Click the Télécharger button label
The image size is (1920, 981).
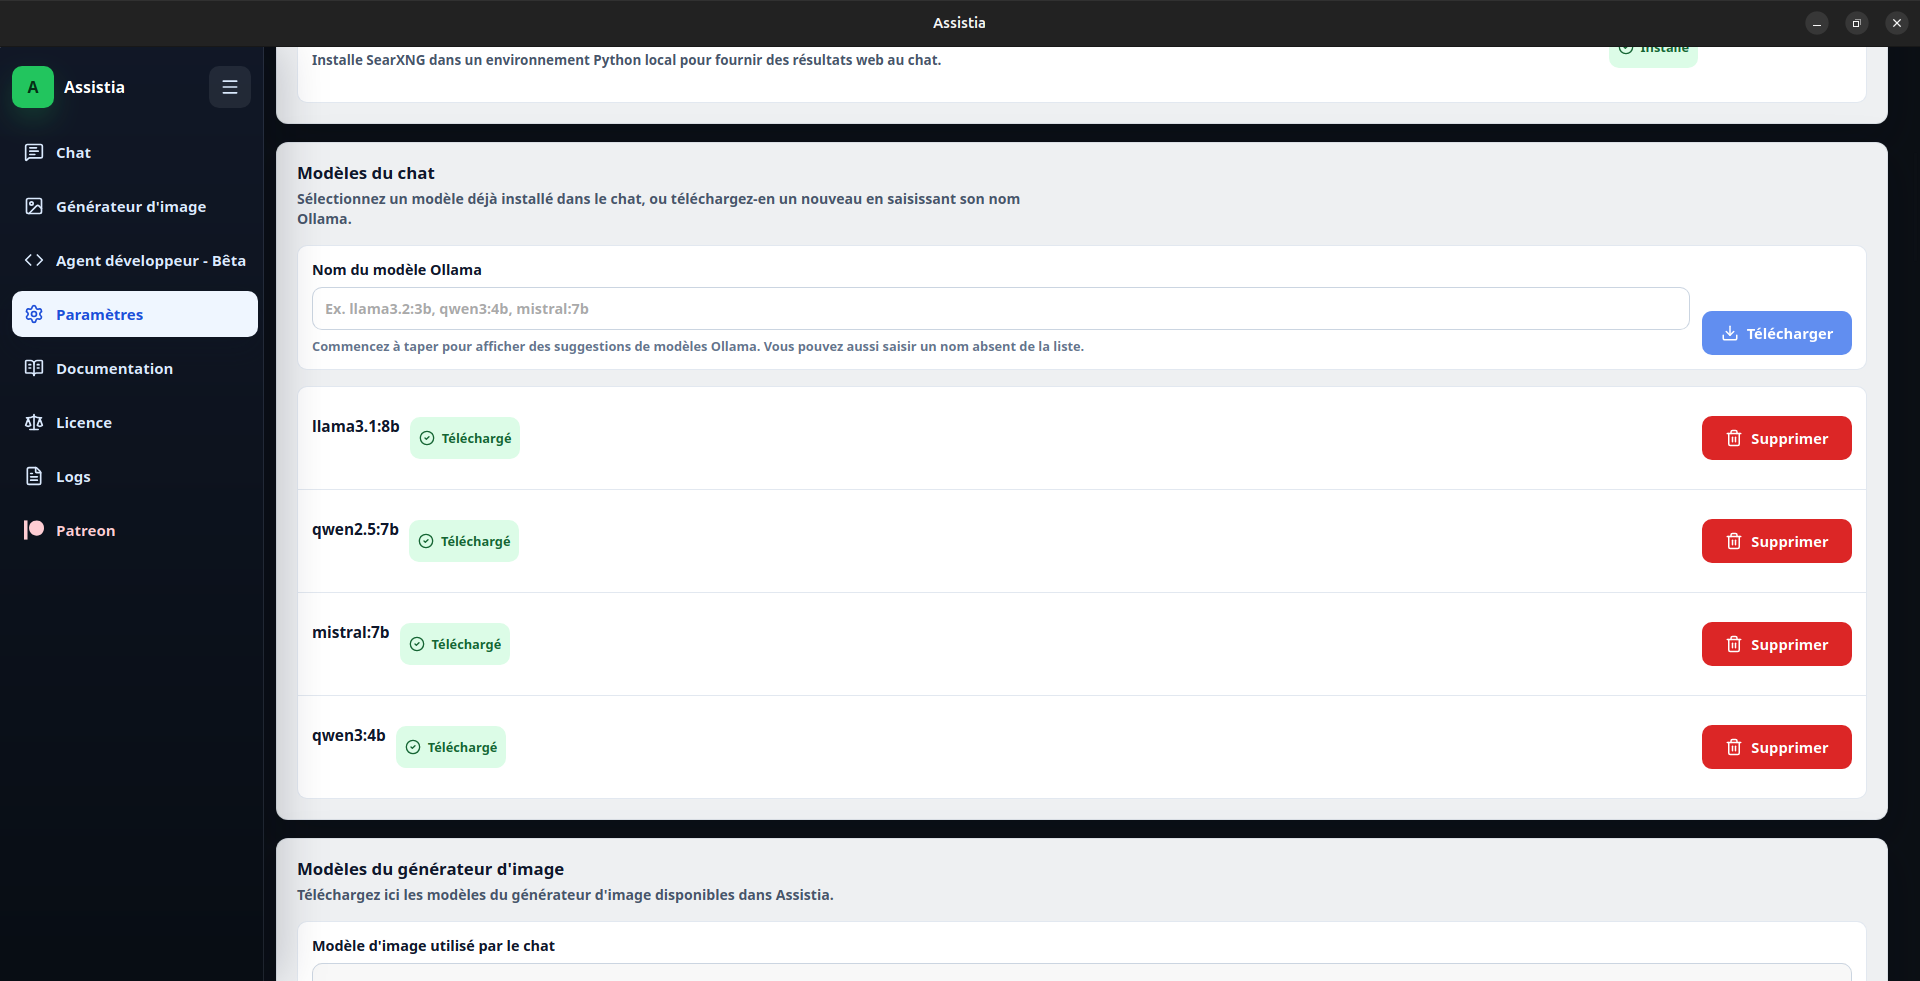coord(1790,334)
